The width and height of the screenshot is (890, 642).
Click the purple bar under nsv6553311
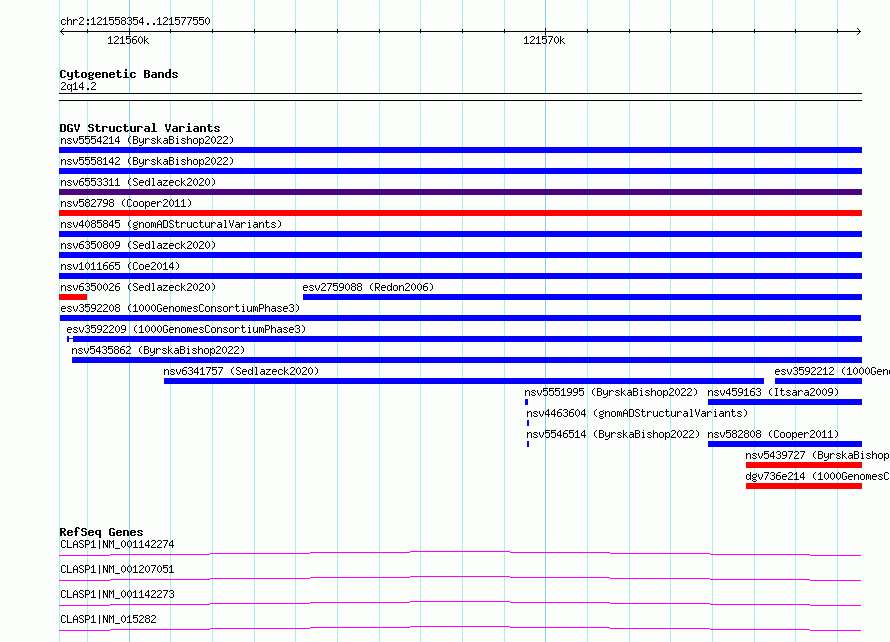(x=460, y=192)
